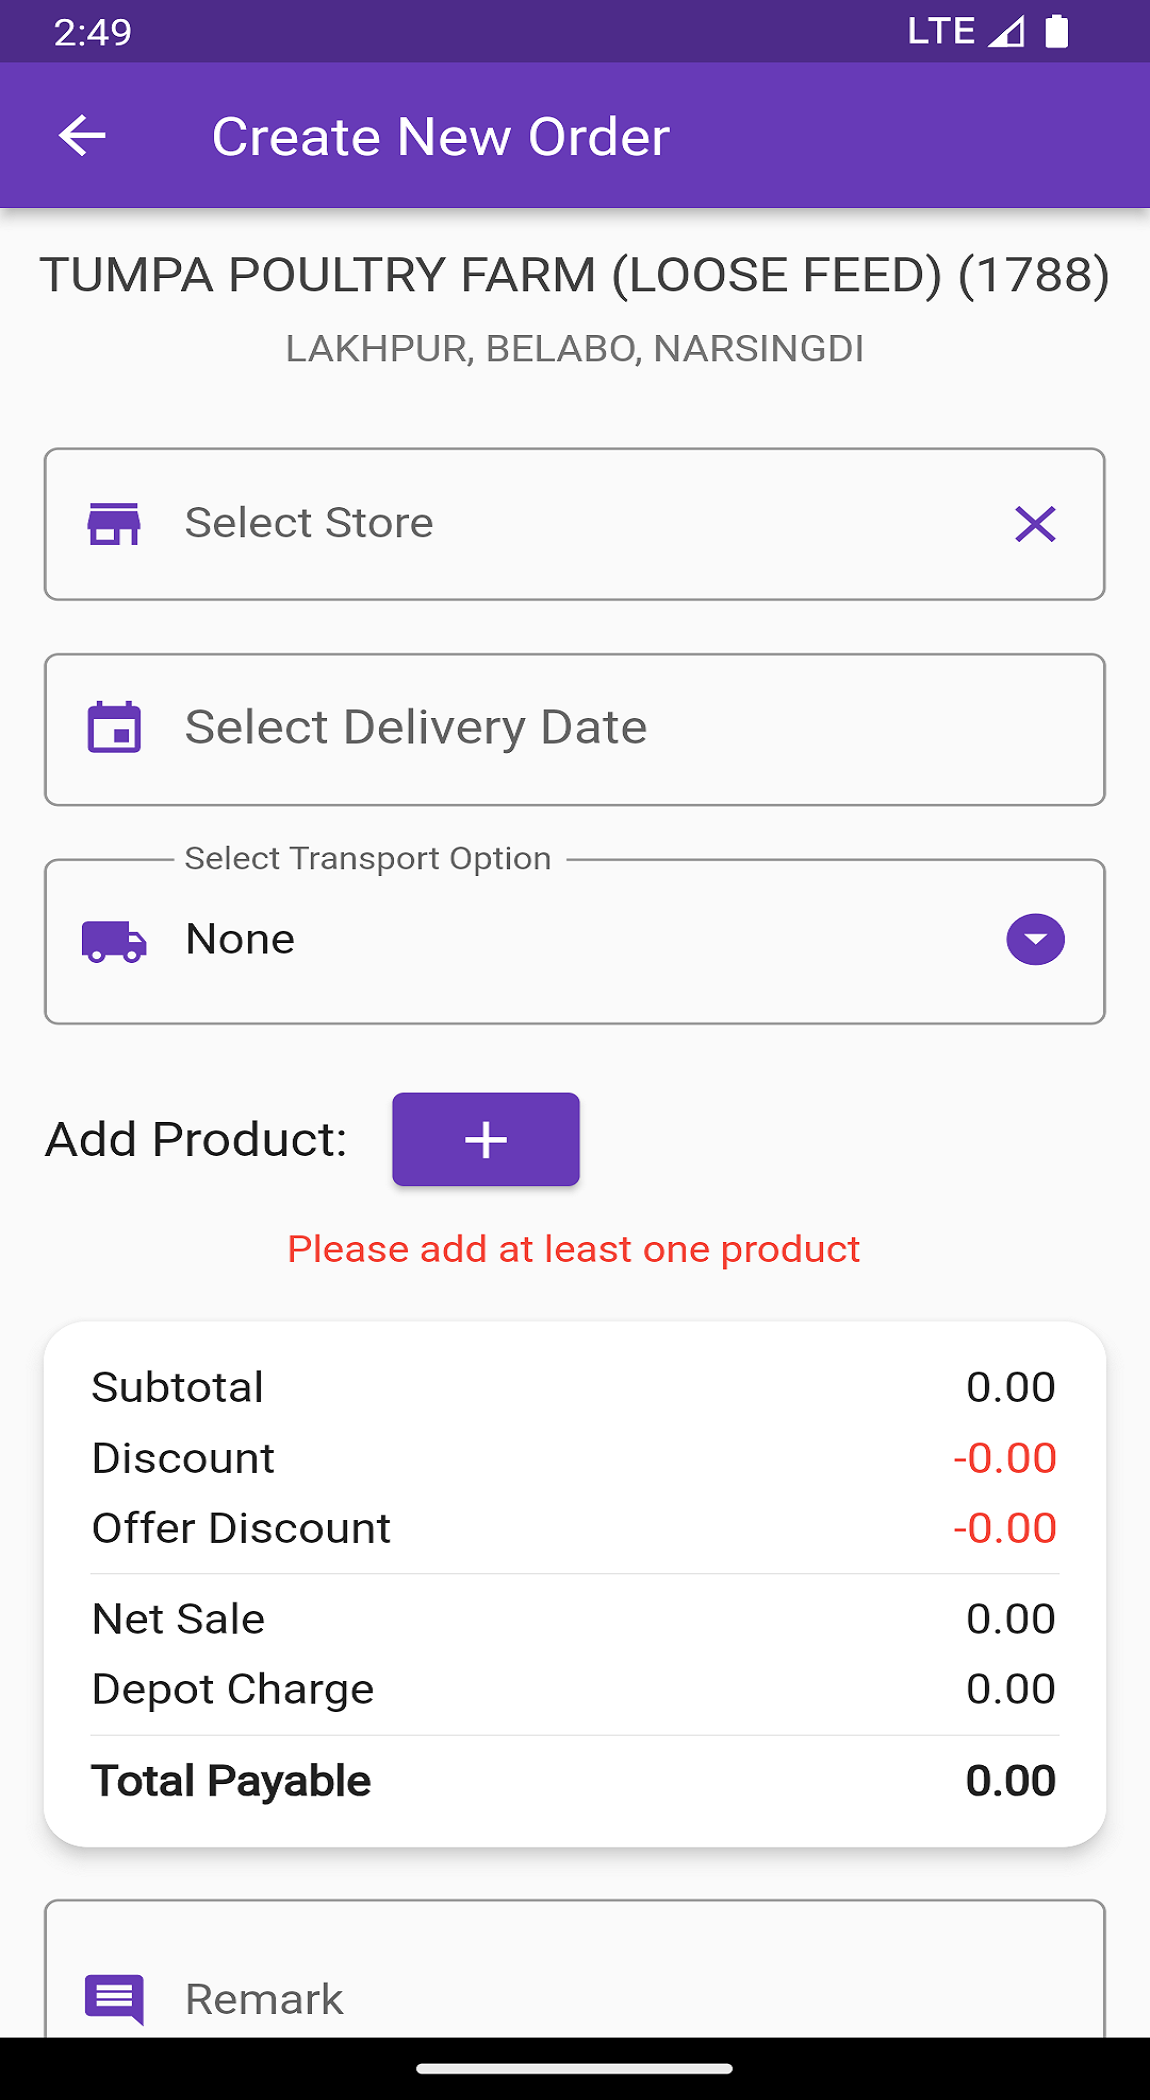1150x2100 pixels.
Task: Clear the Select Store field with X
Action: 1035,524
